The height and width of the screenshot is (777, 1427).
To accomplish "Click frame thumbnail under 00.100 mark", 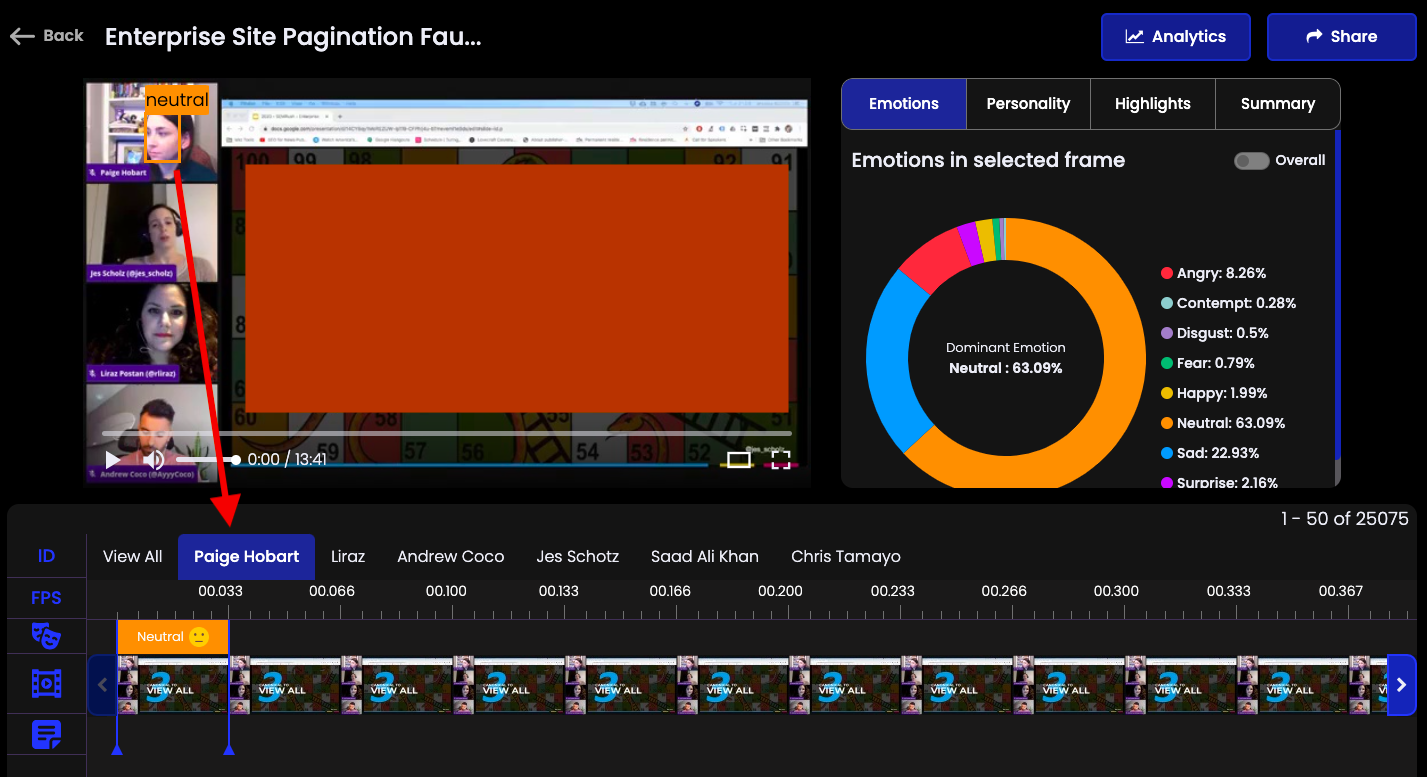I will (x=509, y=685).
